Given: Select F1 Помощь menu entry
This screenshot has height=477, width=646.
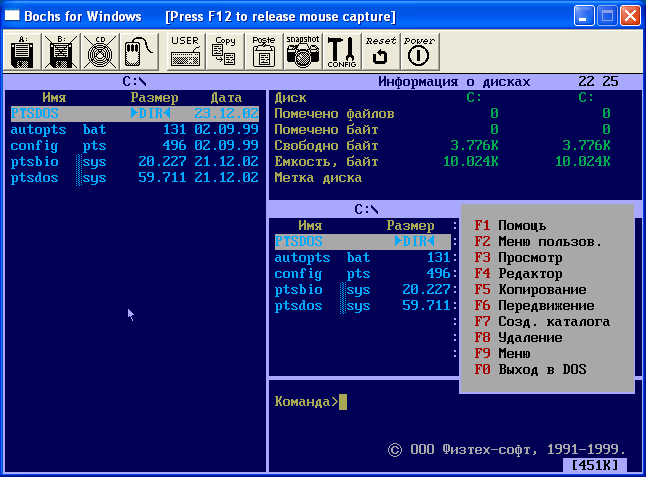Looking at the screenshot, I should 510,225.
